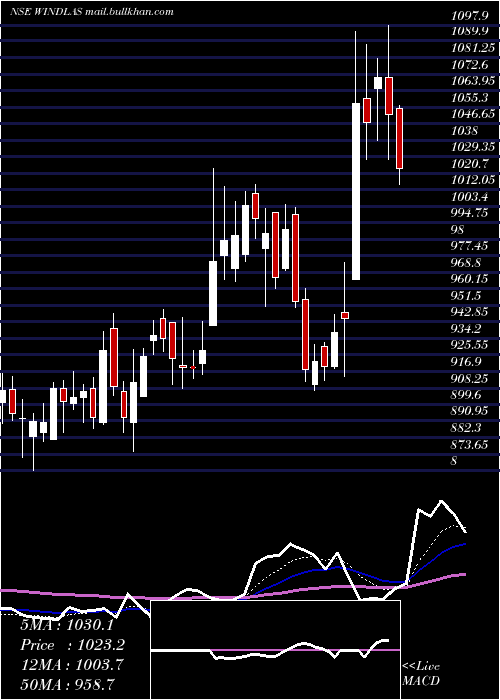Select the 890.95 price axis label
Image resolution: width=500 pixels, height=700 pixels.
click(469, 411)
